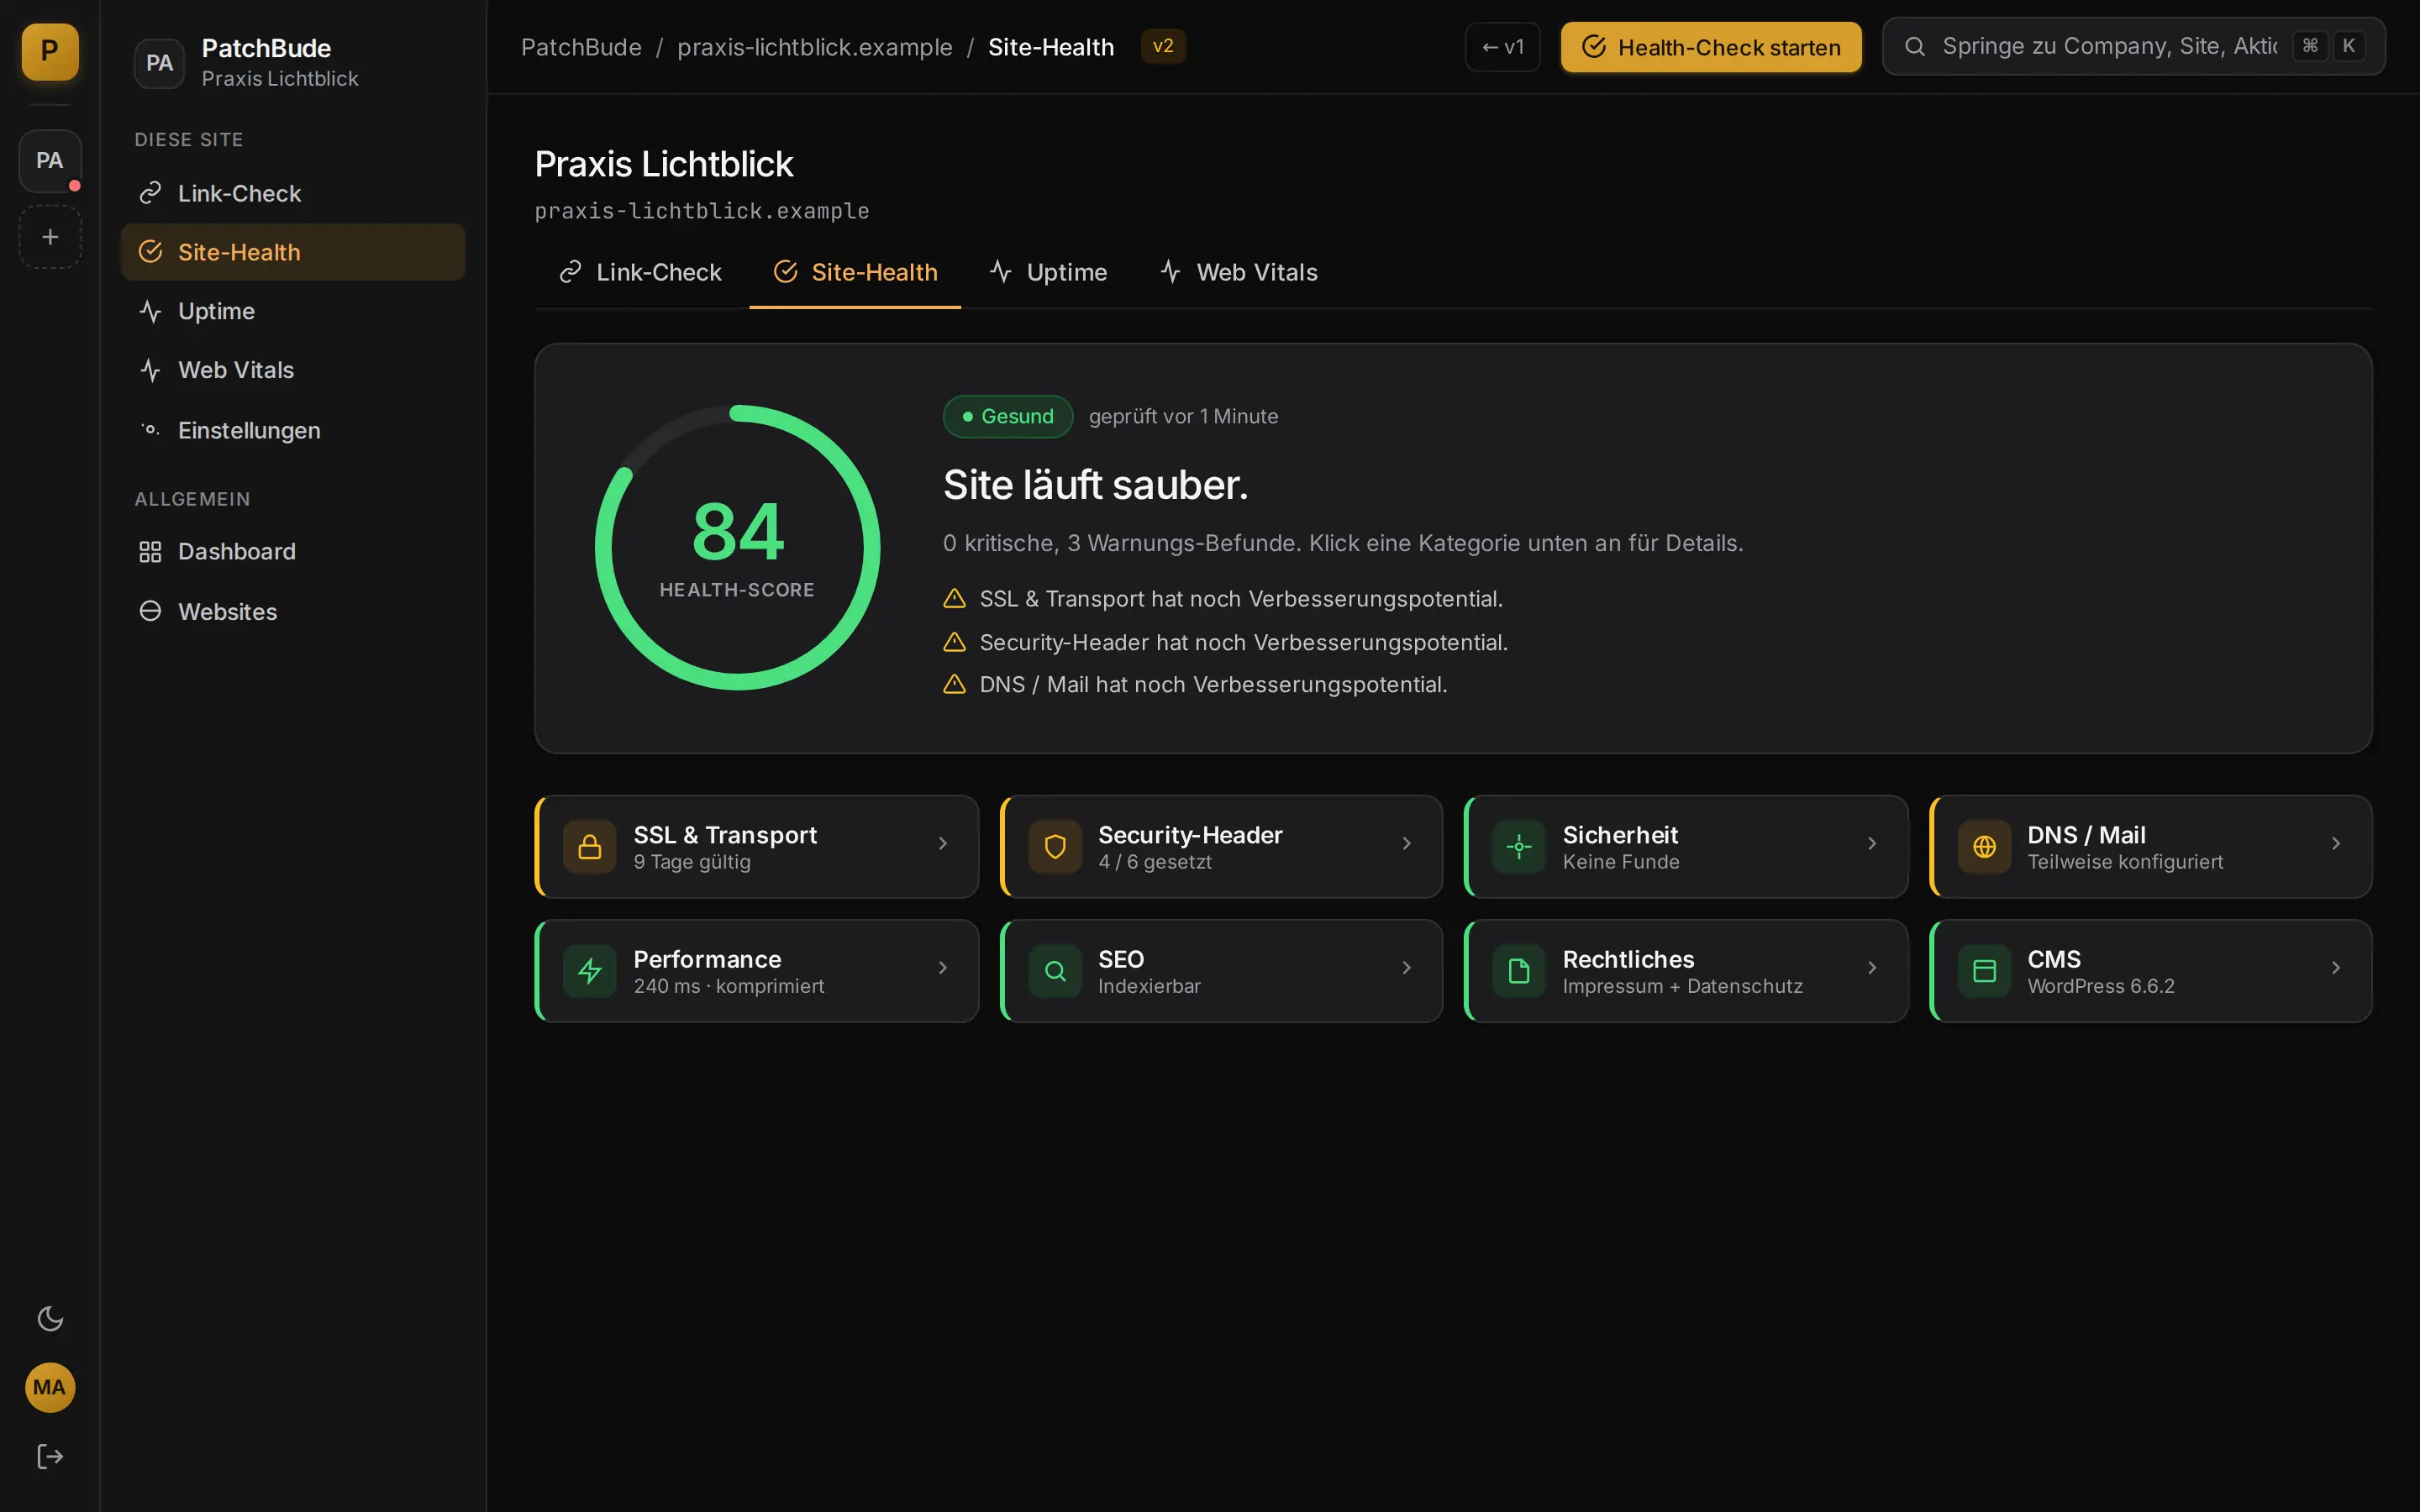Image resolution: width=2420 pixels, height=1512 pixels.
Task: Open Site-Health in the sidebar
Action: [x=293, y=252]
